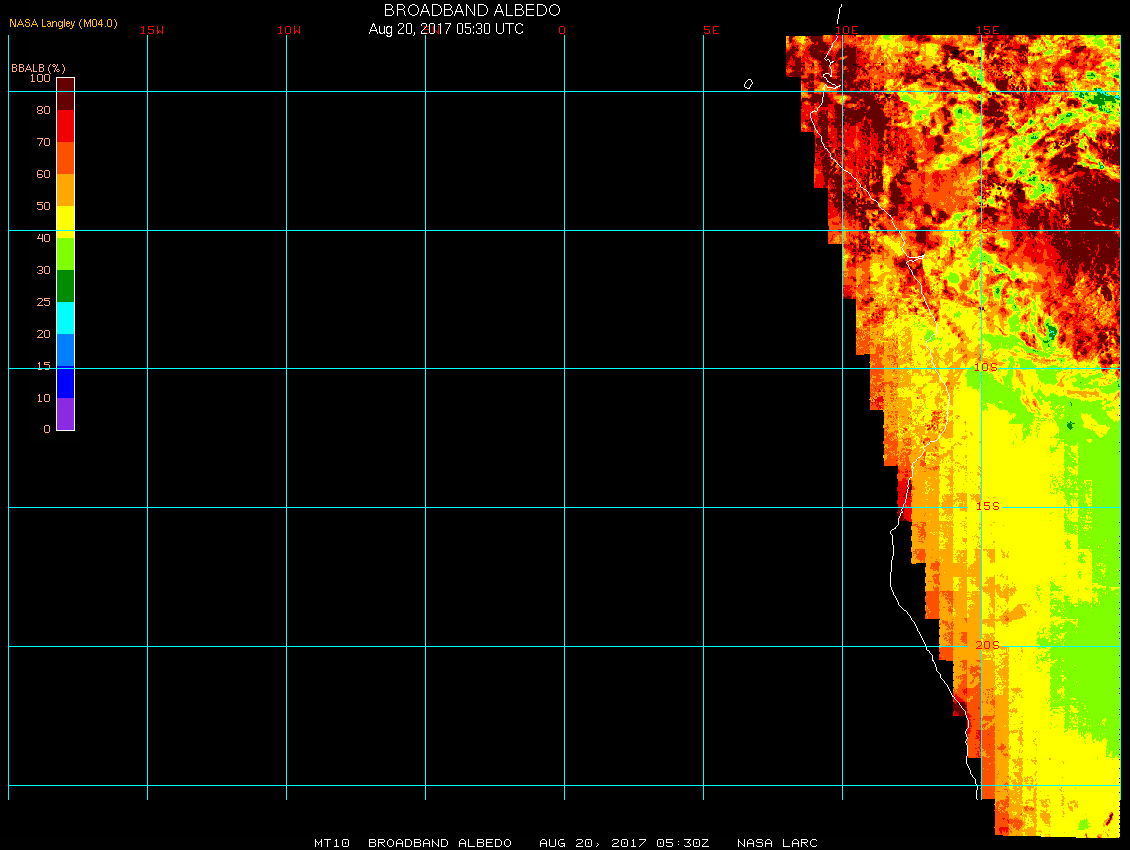Click the dark green 25-30% colorbar segment

click(x=65, y=286)
